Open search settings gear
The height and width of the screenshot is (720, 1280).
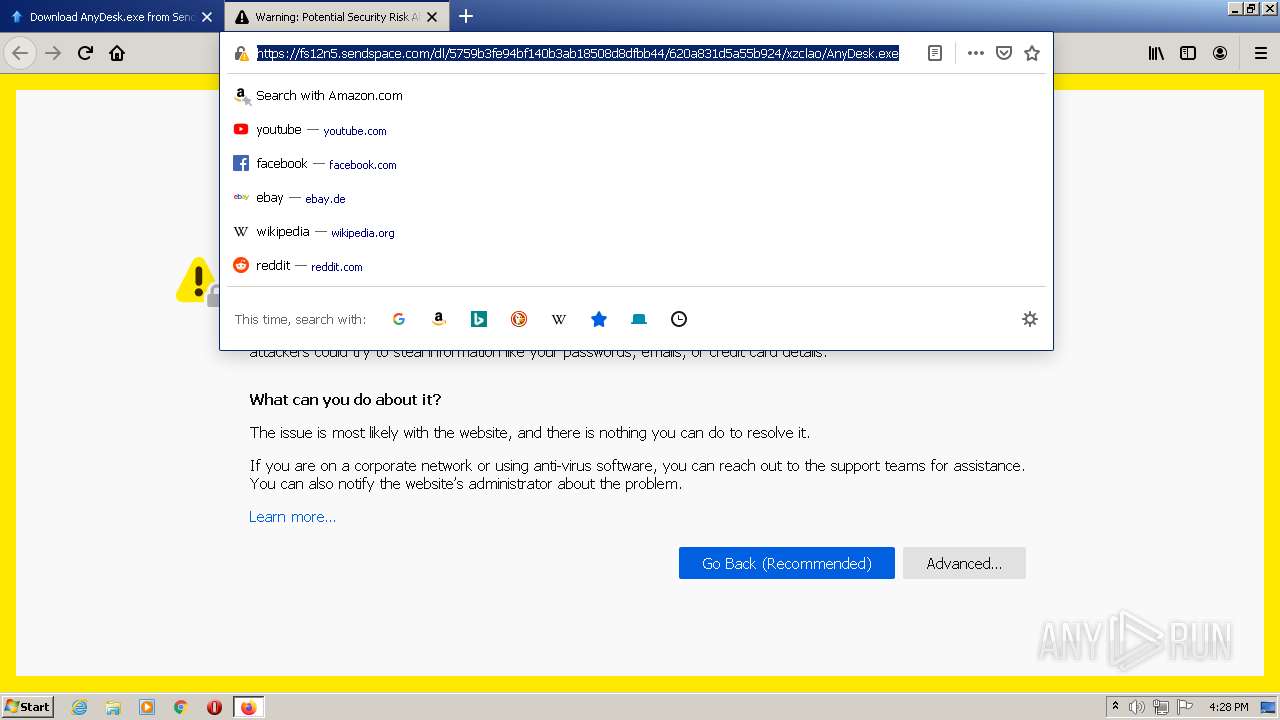pos(1030,319)
